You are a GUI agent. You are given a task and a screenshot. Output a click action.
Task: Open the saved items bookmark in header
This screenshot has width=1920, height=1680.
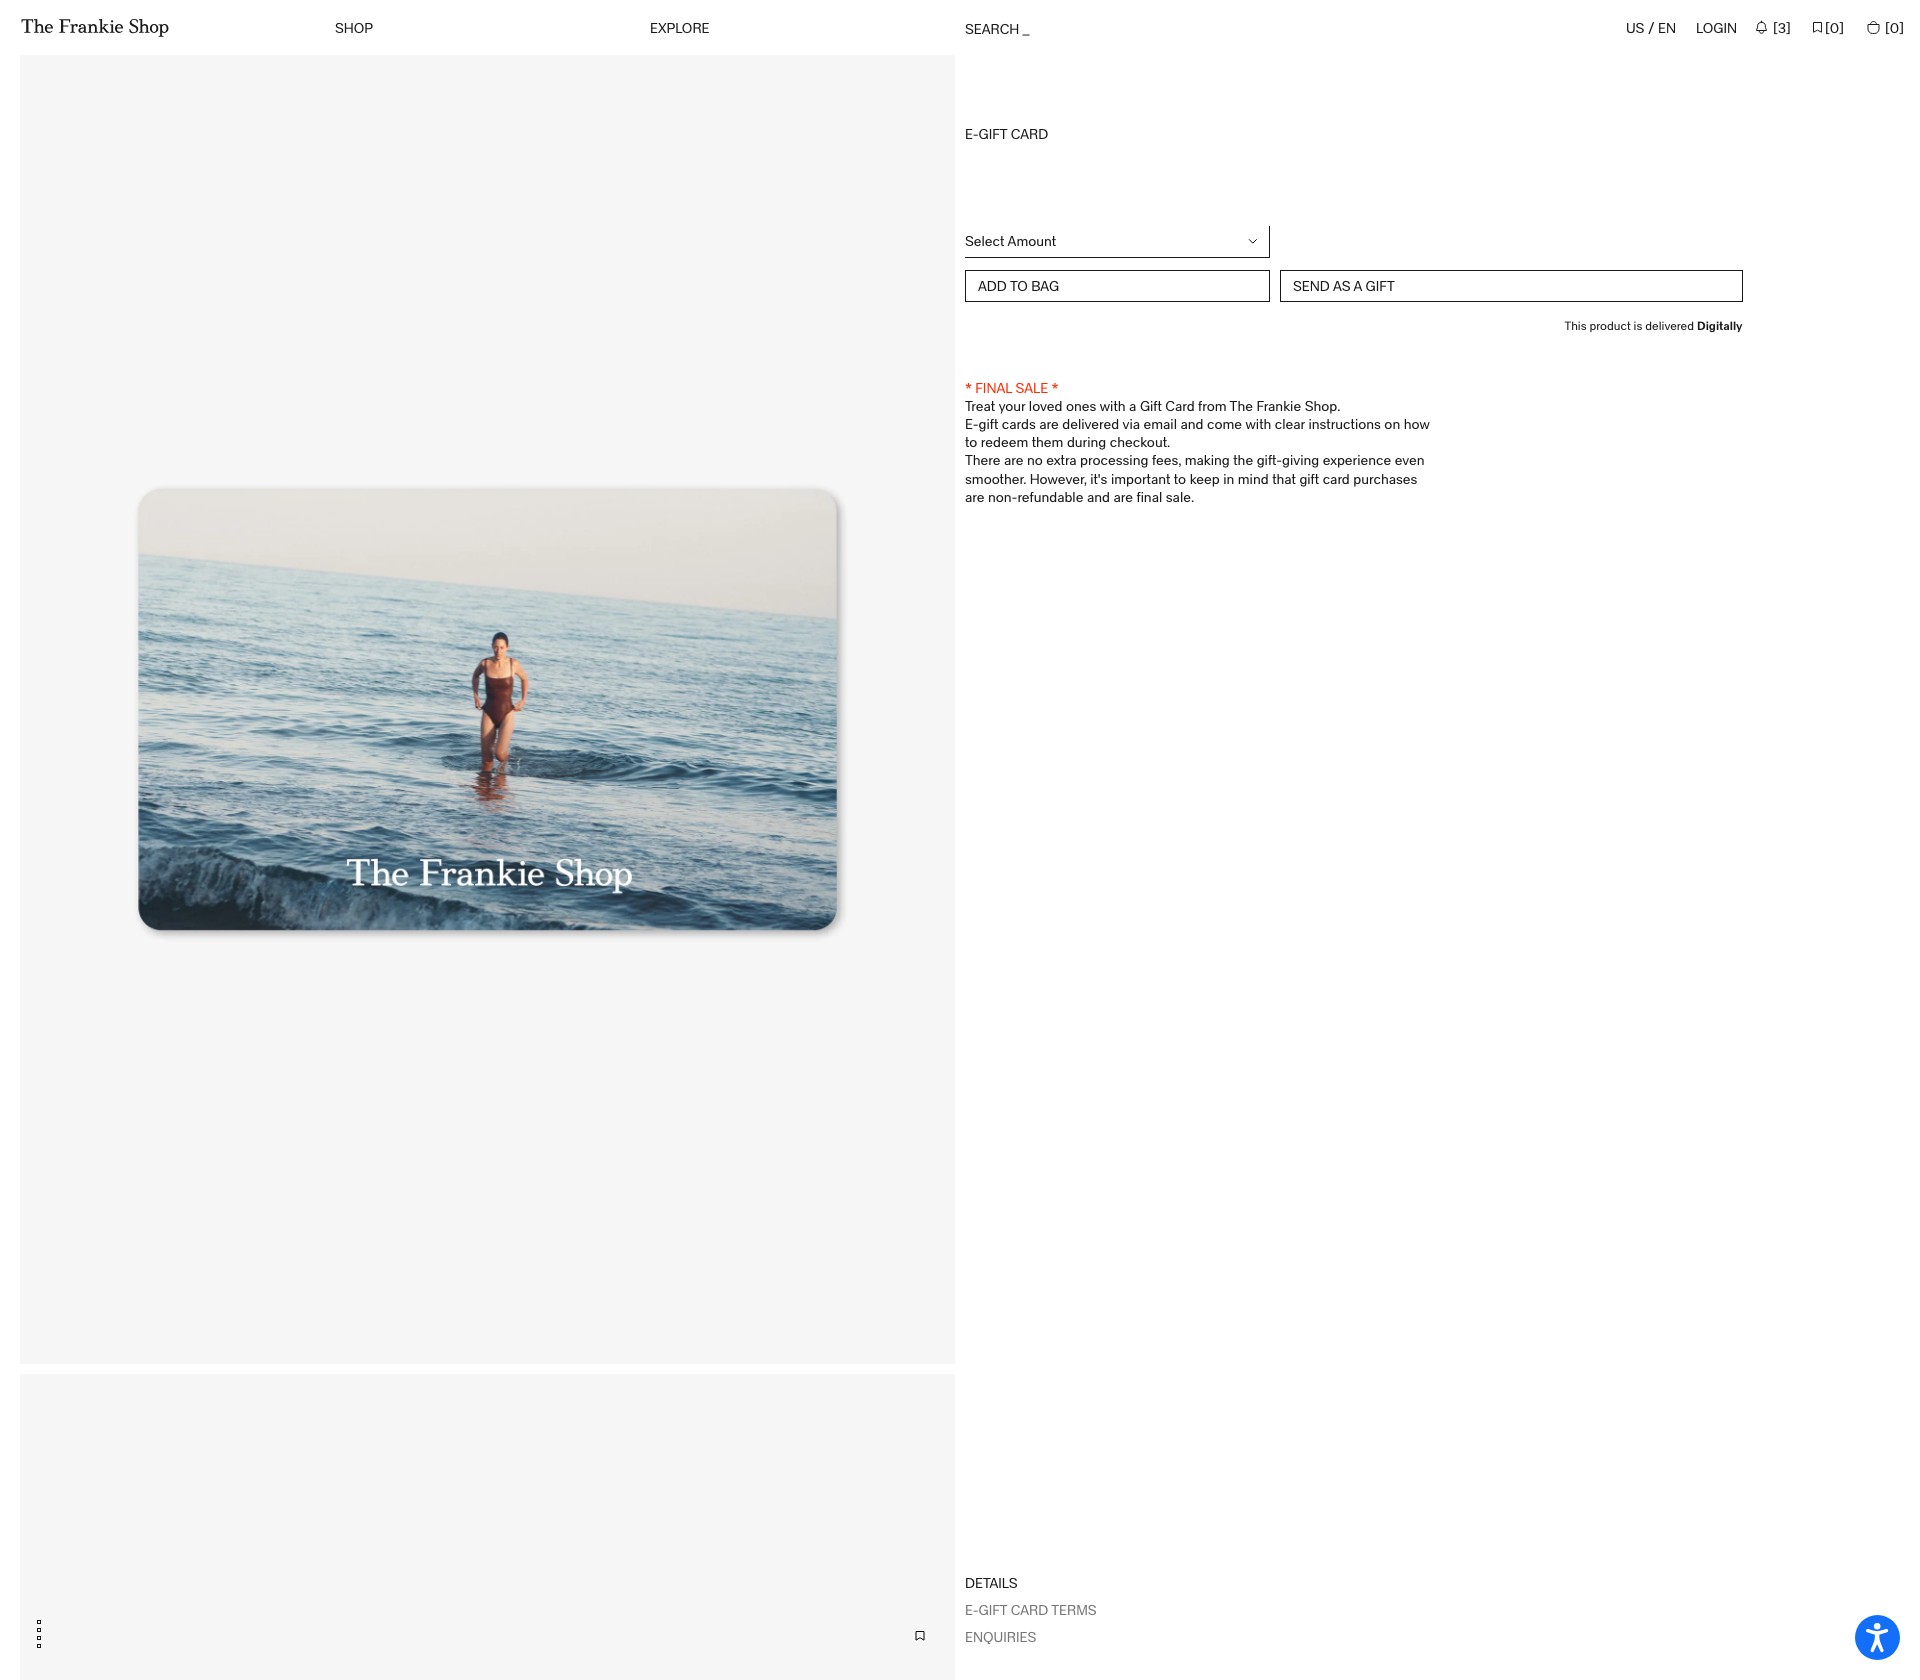(1827, 28)
